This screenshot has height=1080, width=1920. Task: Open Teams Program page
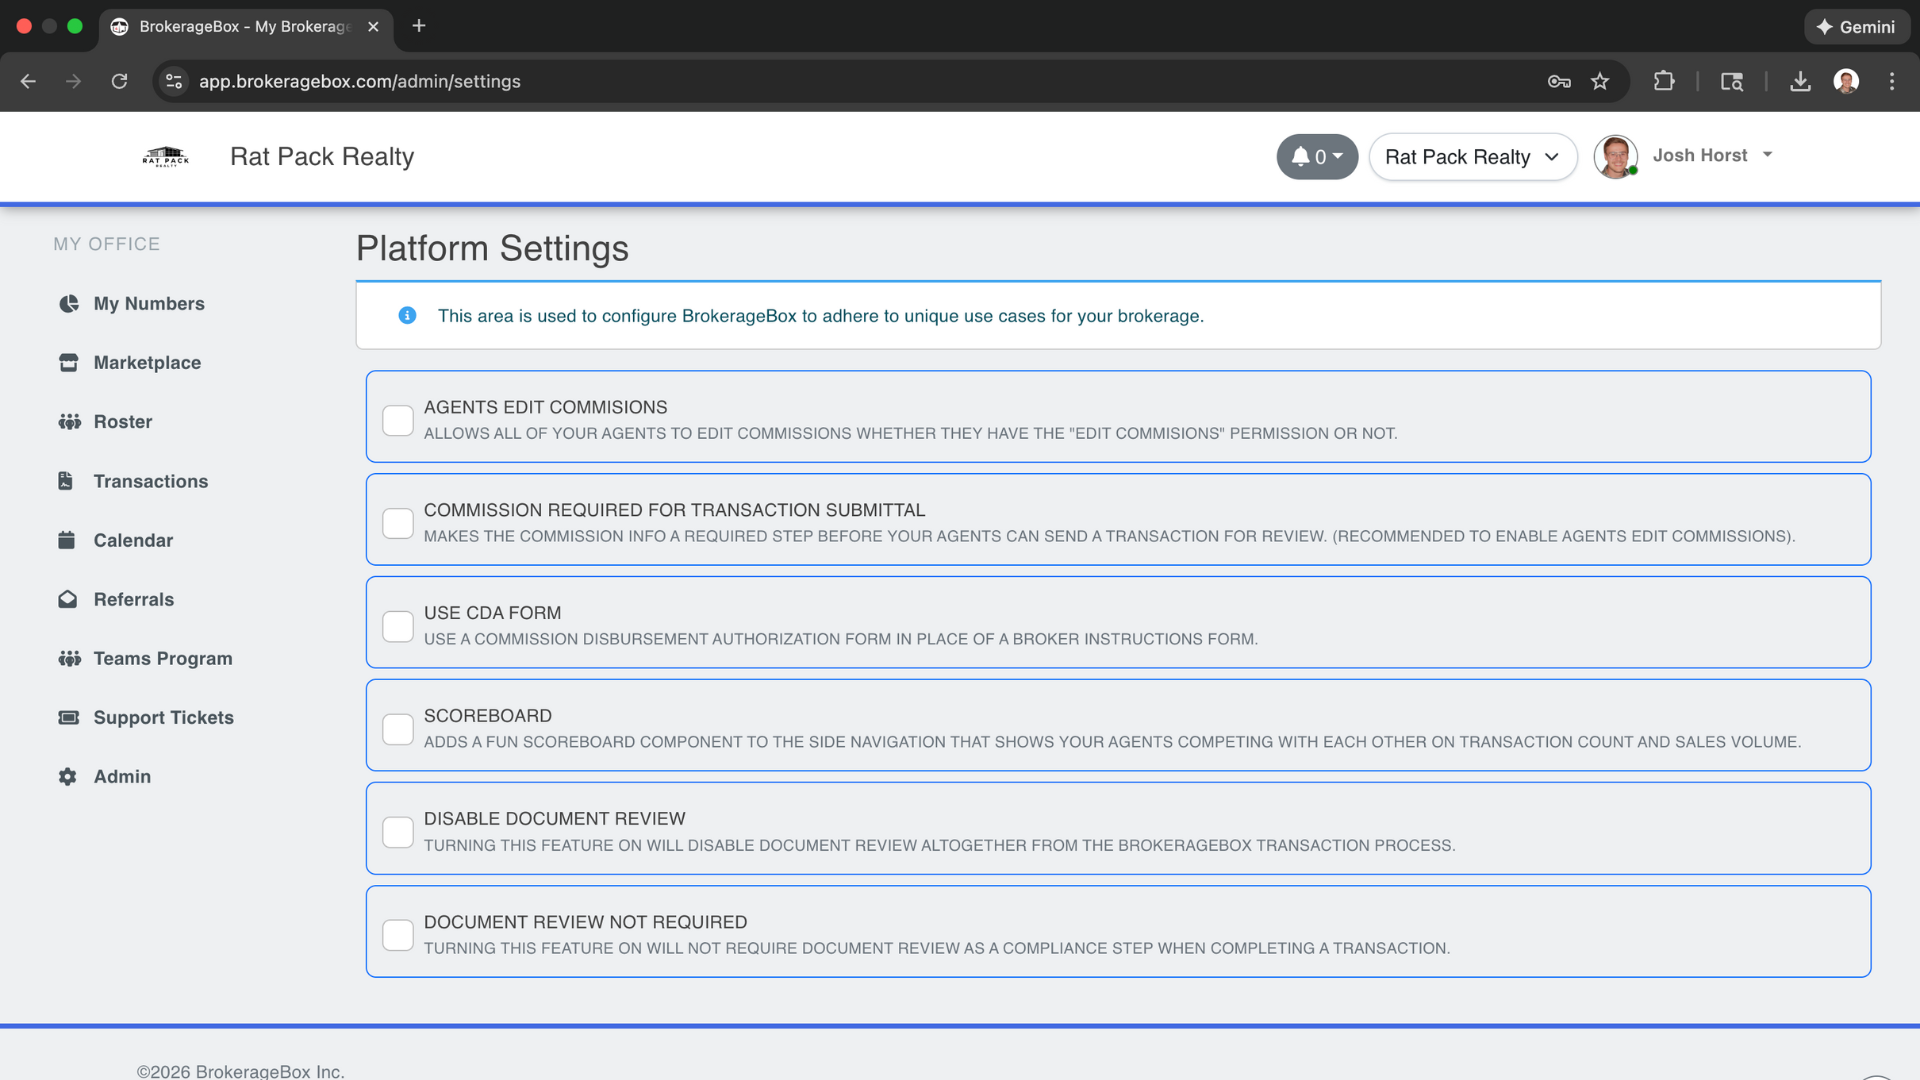(x=163, y=658)
